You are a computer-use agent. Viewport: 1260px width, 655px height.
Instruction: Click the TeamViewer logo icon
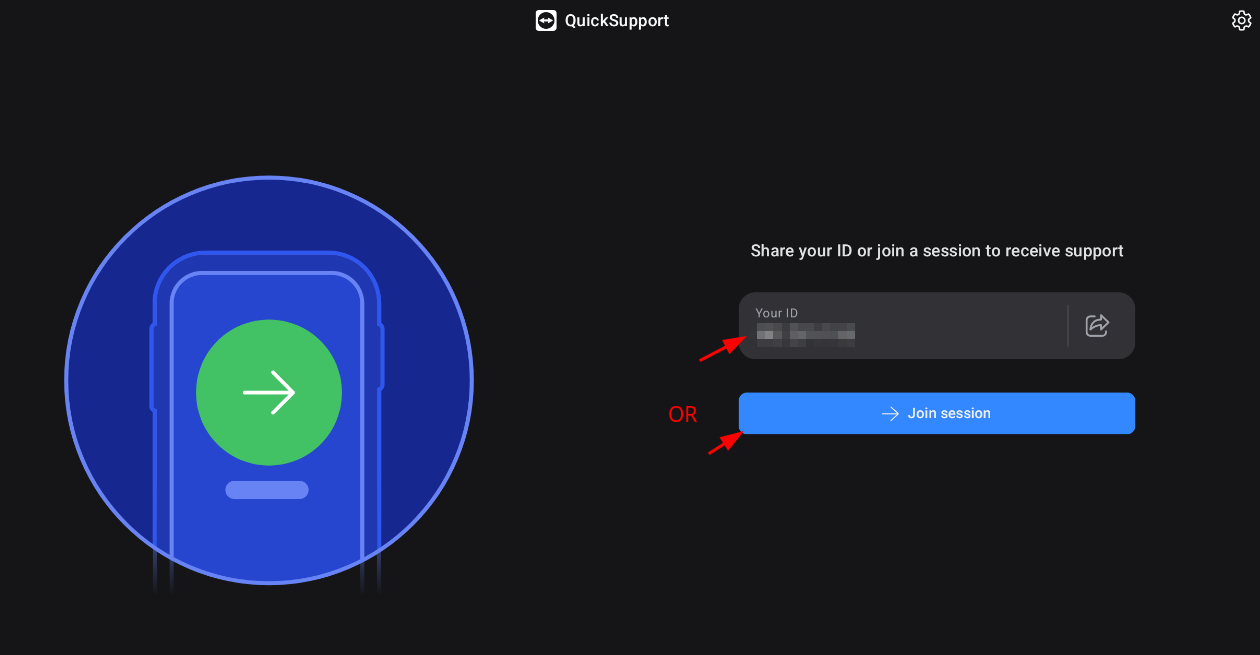546,20
